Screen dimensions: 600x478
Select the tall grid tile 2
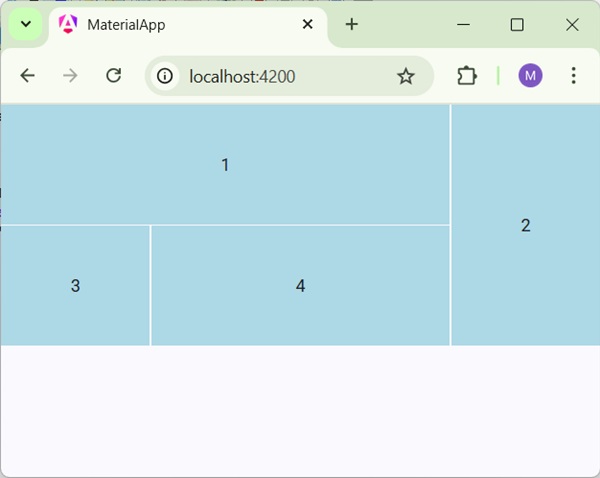pos(525,225)
